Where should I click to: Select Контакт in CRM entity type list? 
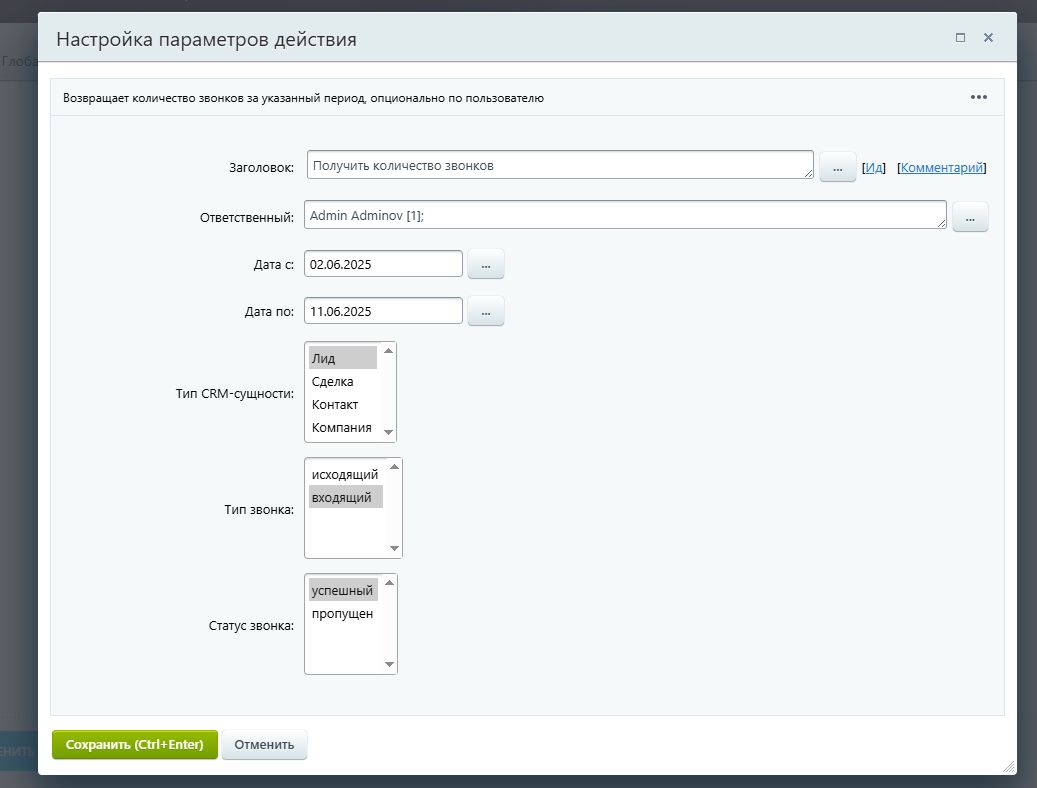[x=335, y=405]
